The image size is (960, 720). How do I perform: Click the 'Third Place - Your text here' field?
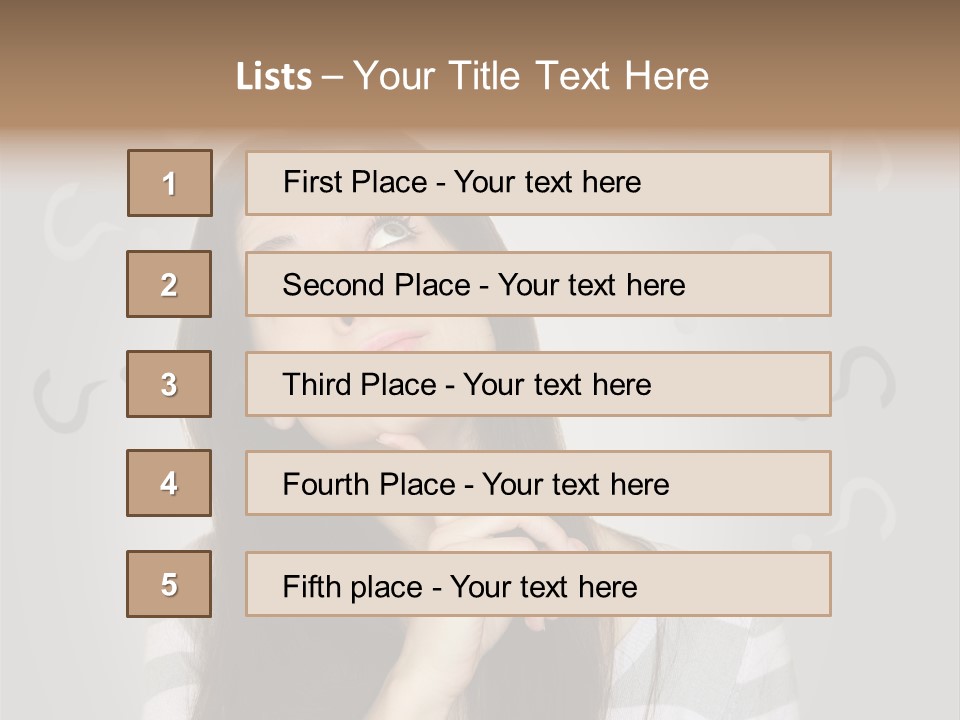coord(538,384)
